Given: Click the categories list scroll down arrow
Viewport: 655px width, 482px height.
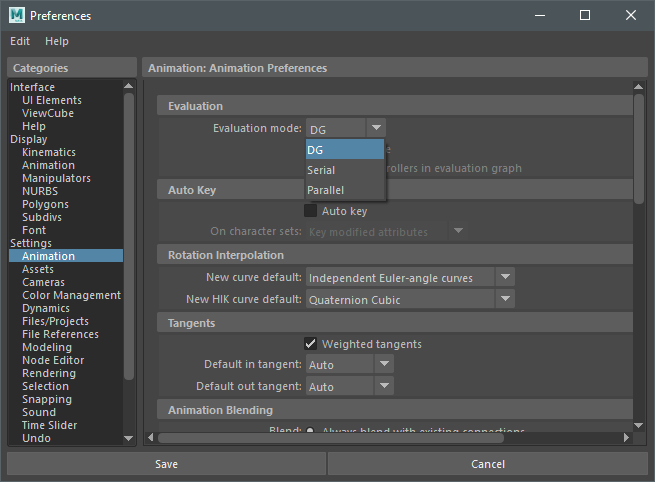Looking at the screenshot, I should (128, 437).
